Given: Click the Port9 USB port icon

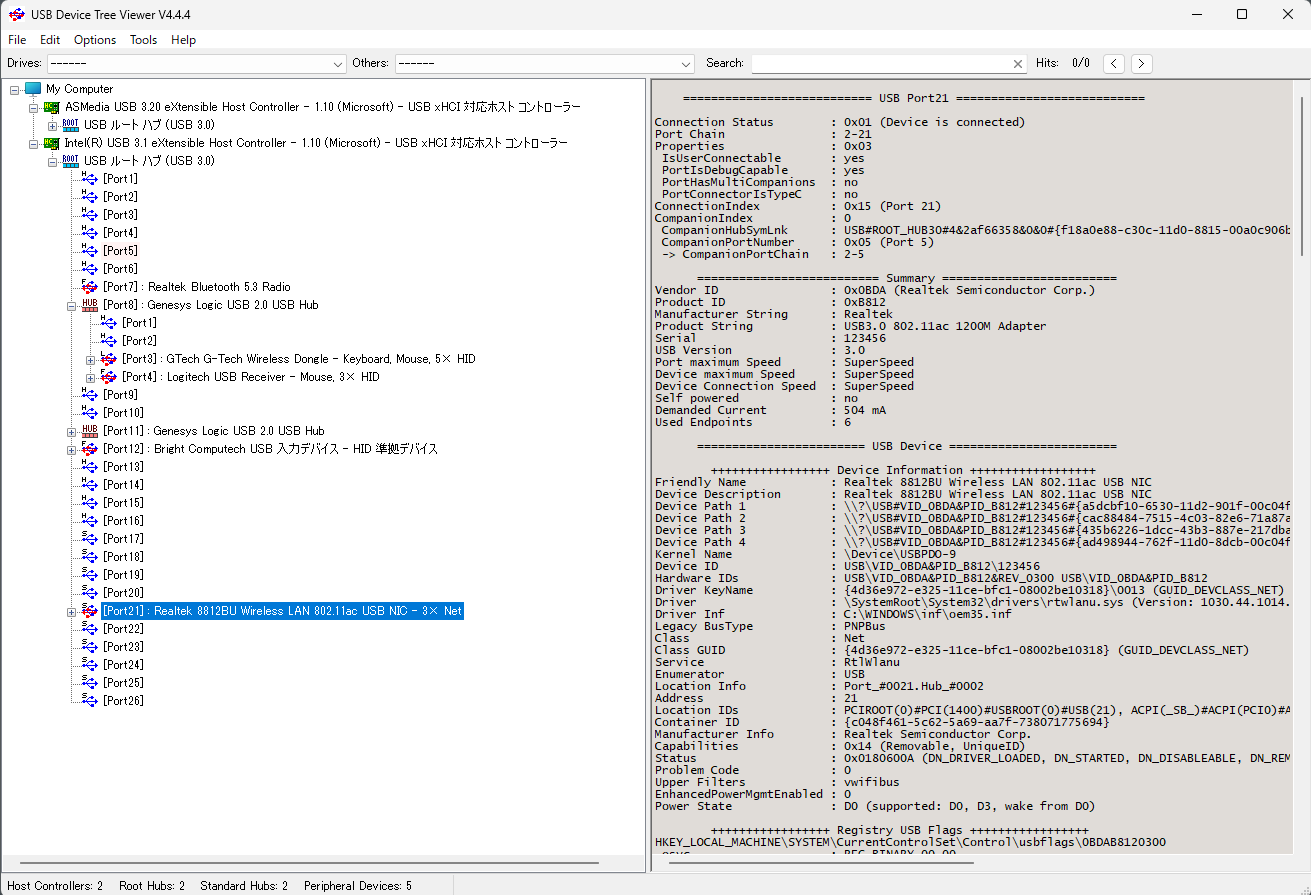Looking at the screenshot, I should [x=90, y=395].
